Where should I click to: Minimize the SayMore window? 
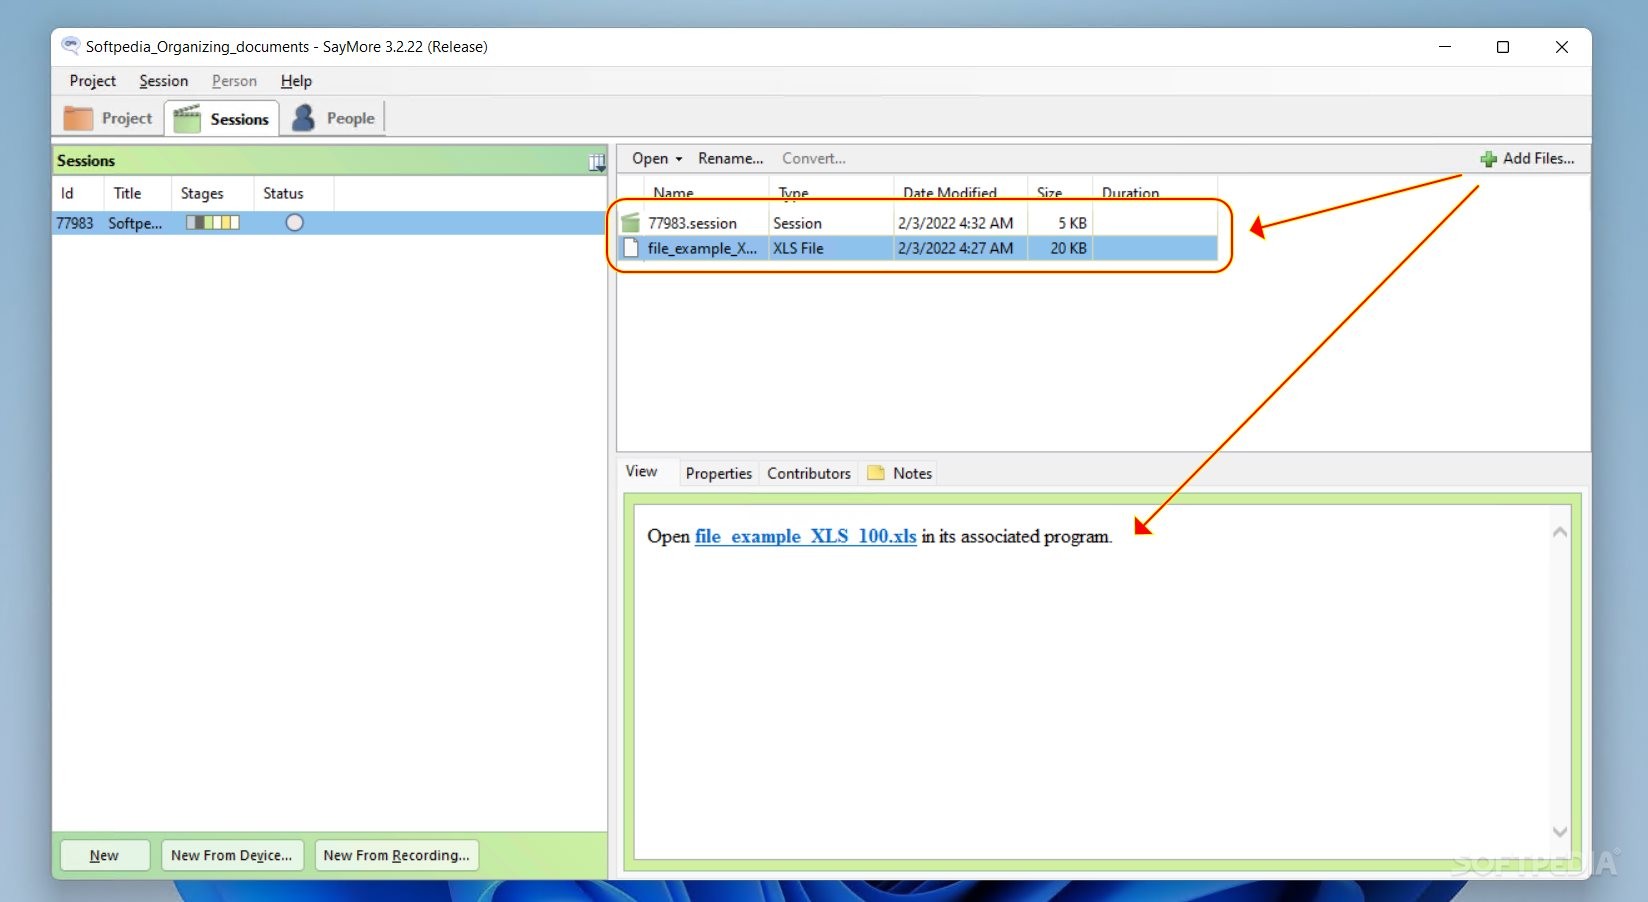(1445, 47)
